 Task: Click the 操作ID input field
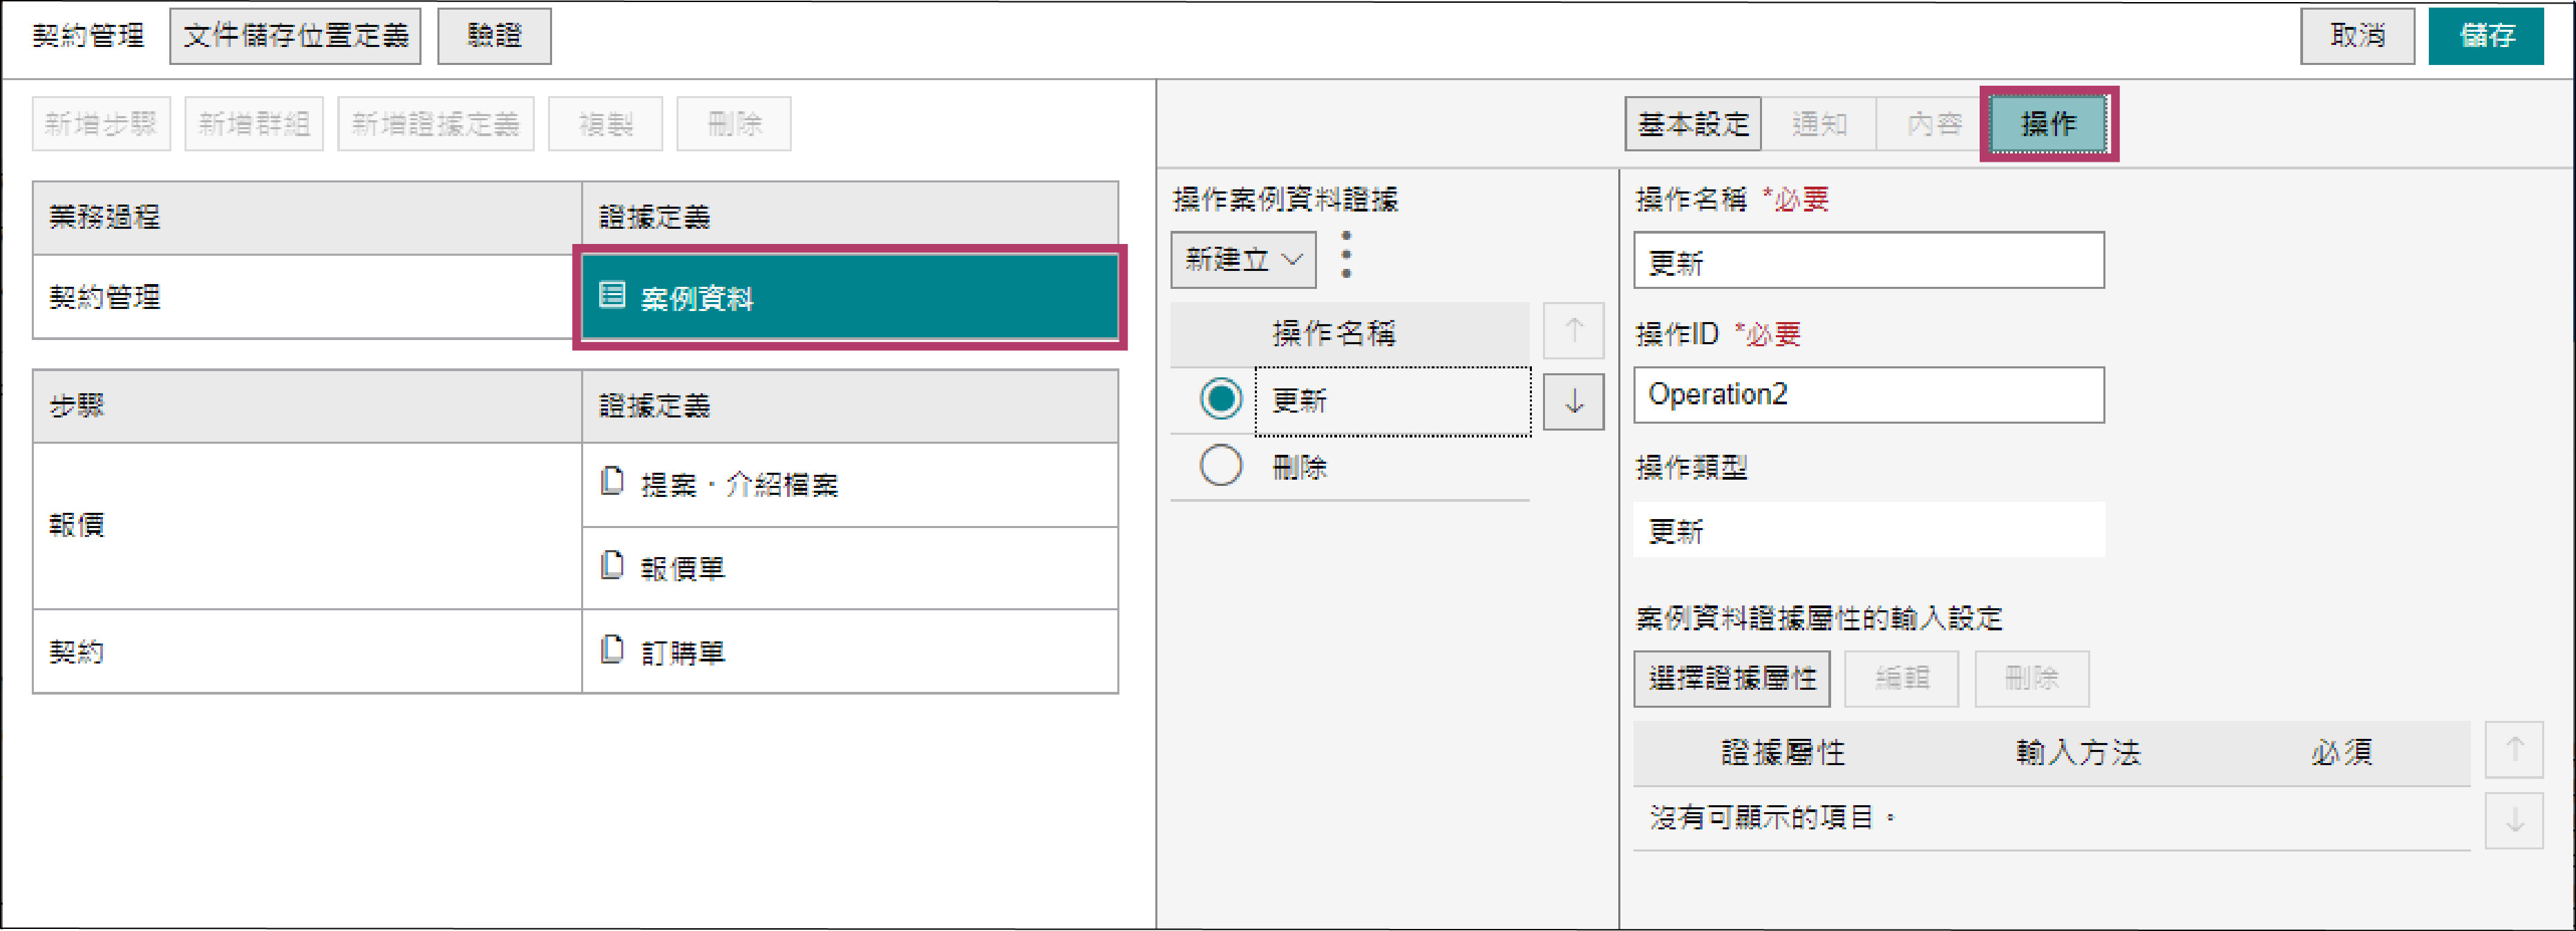(1868, 395)
